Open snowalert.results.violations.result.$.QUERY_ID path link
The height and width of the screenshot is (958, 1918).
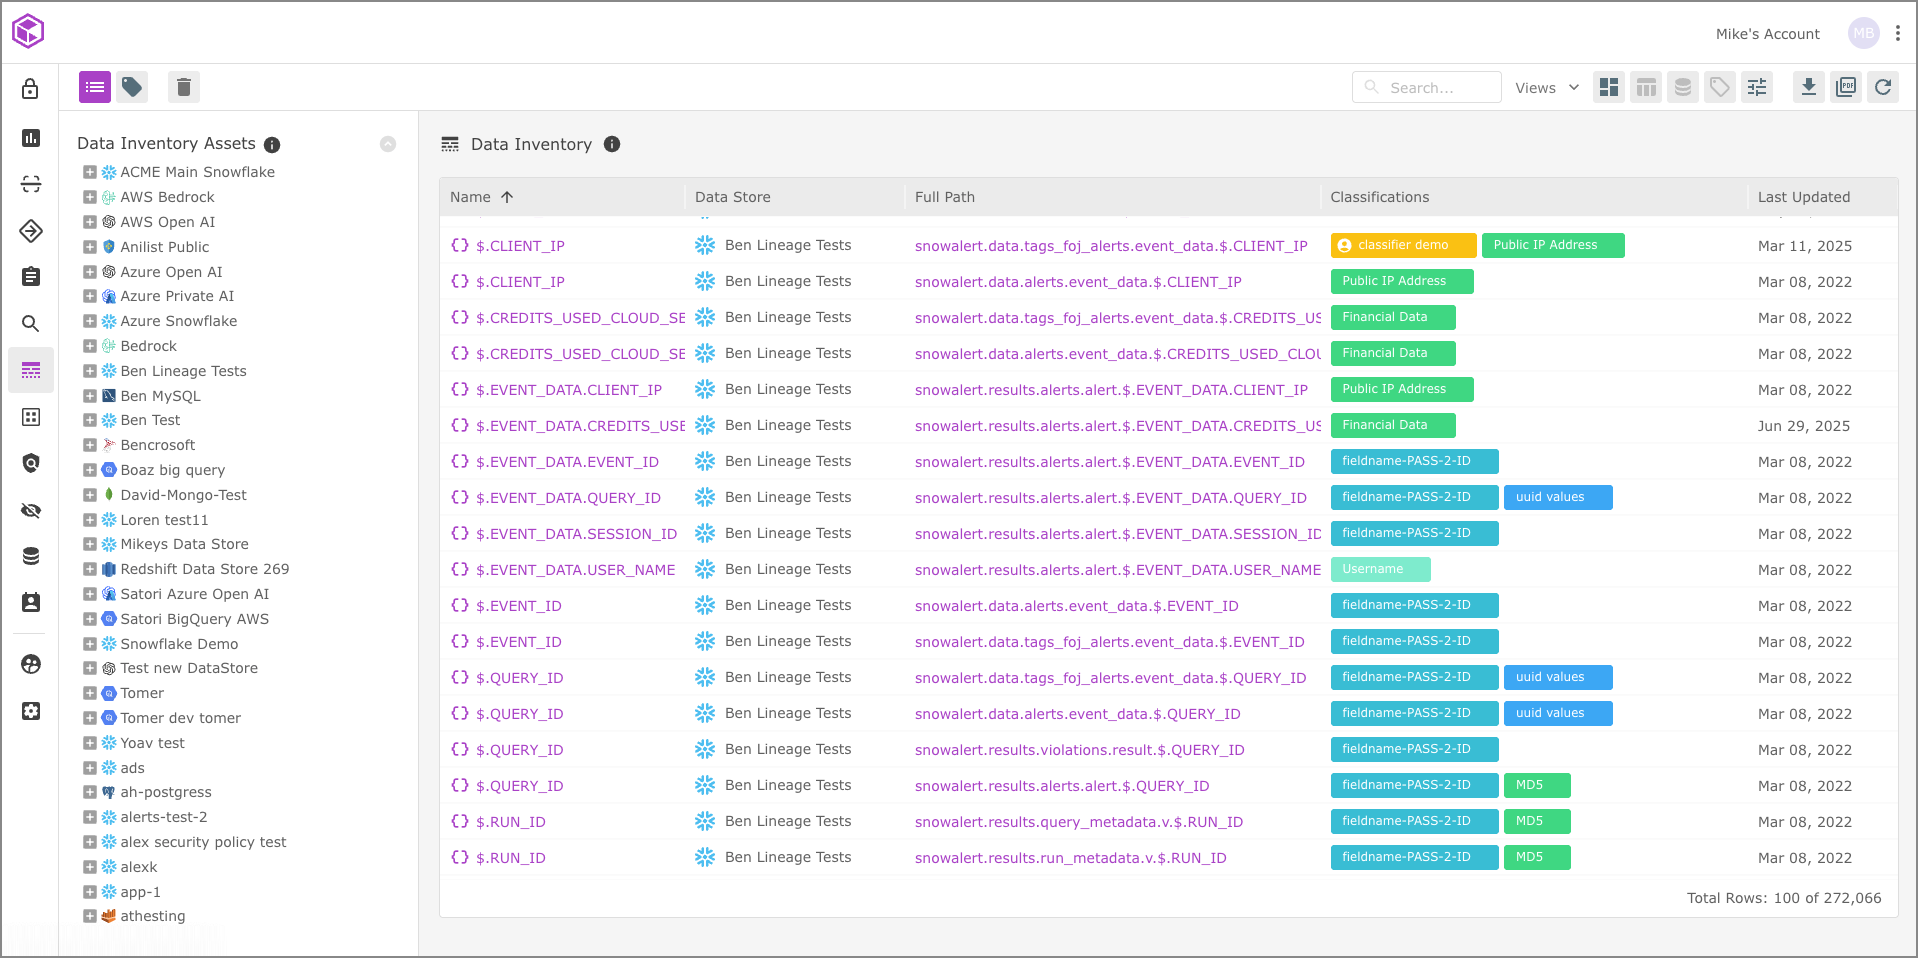(x=1079, y=750)
